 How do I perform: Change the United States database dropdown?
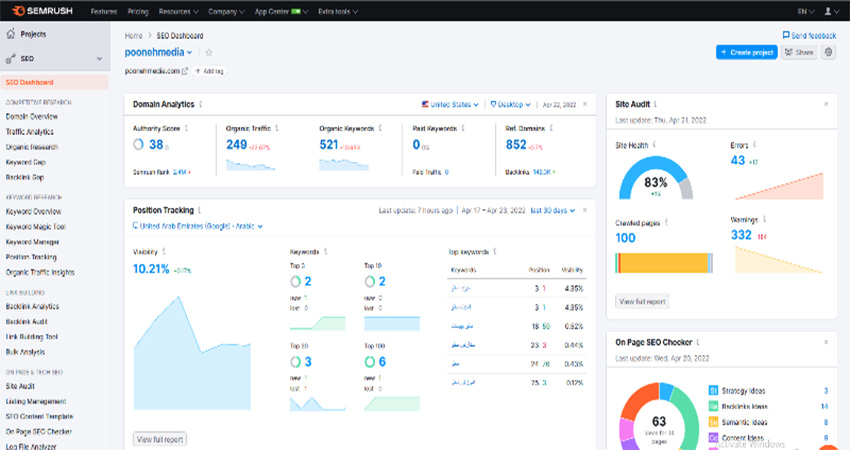450,104
